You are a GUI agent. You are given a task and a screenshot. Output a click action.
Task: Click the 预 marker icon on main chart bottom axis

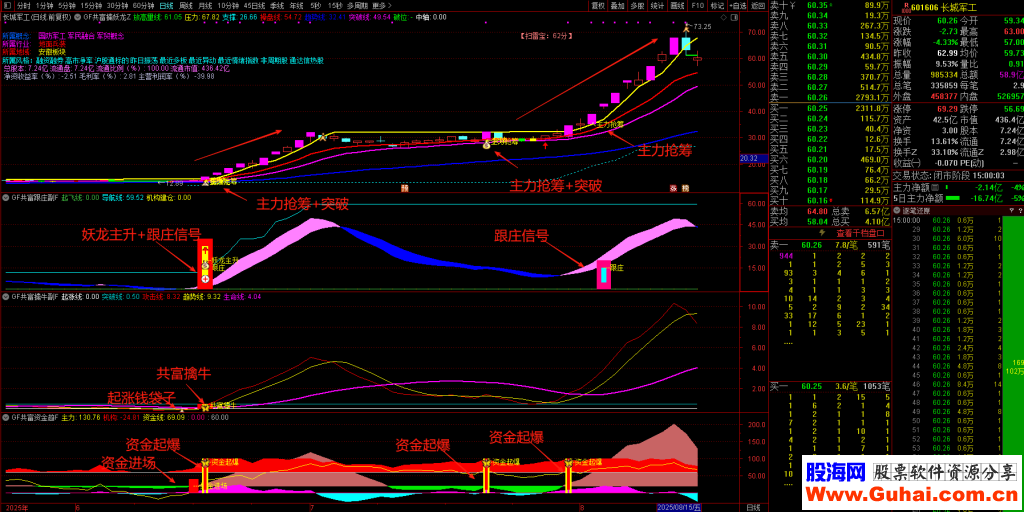404,188
